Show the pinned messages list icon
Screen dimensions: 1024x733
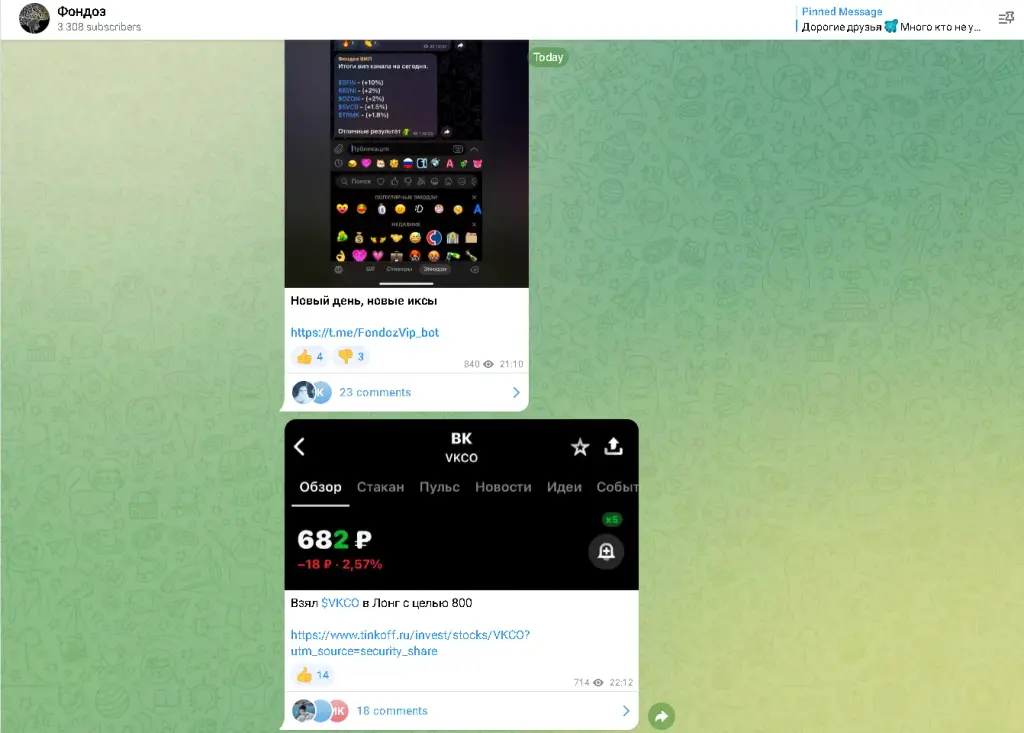pos(1006,18)
